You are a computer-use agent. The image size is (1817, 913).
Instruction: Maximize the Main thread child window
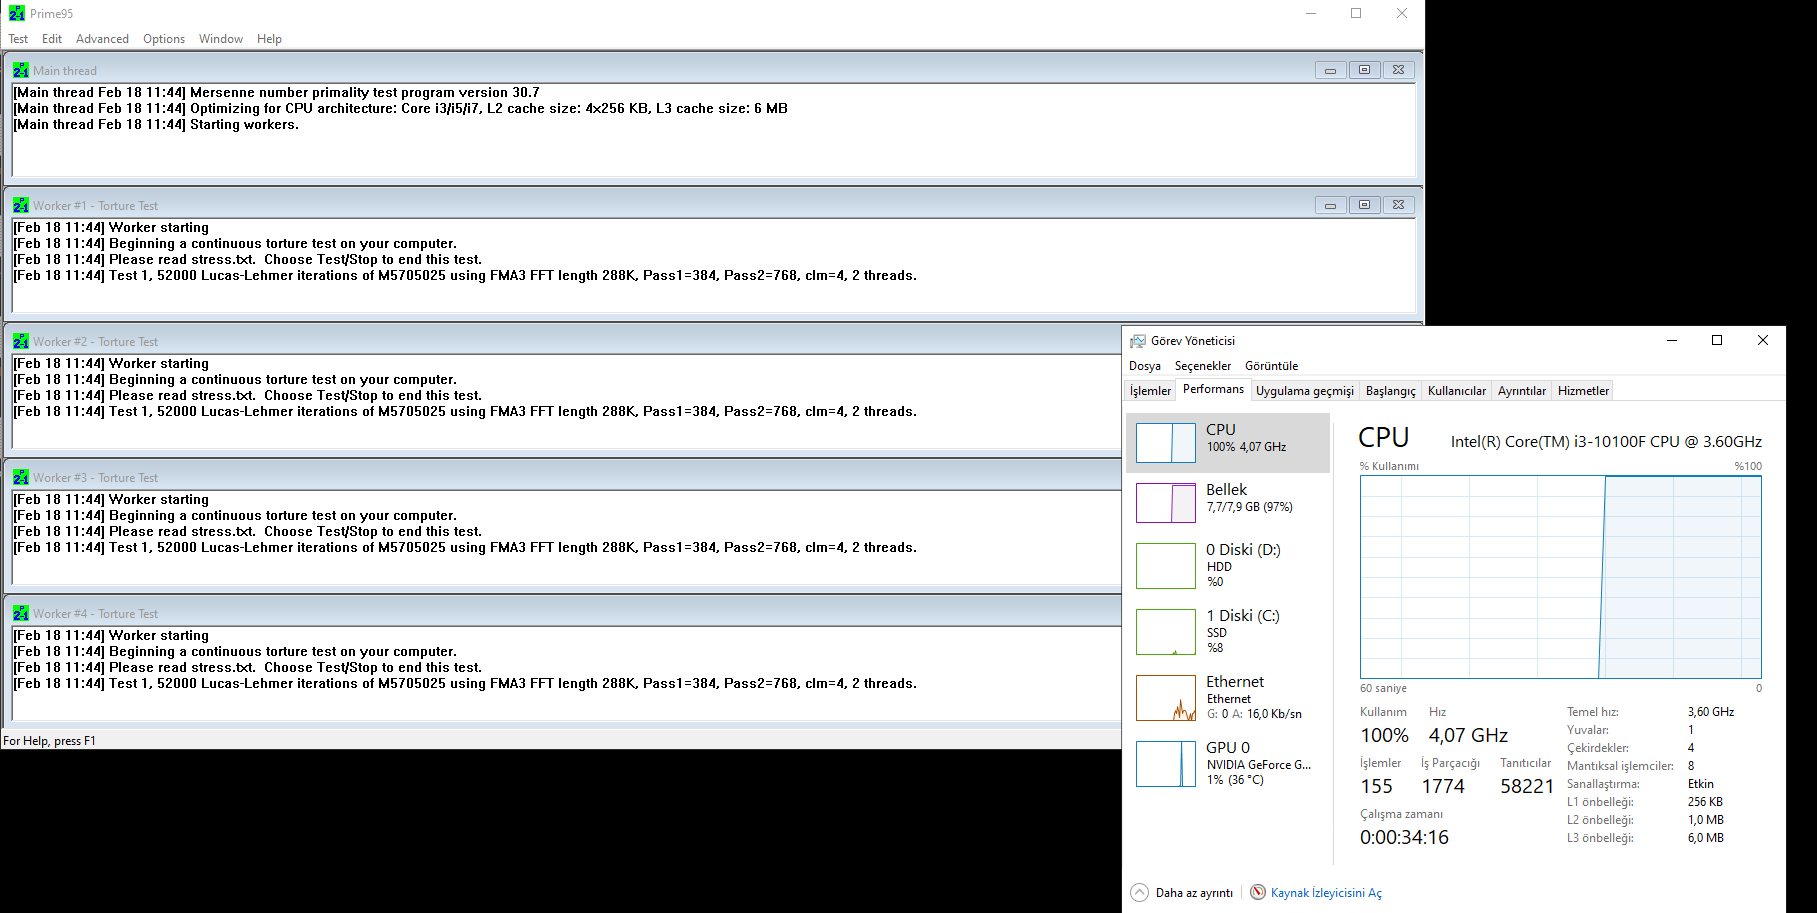tap(1364, 70)
